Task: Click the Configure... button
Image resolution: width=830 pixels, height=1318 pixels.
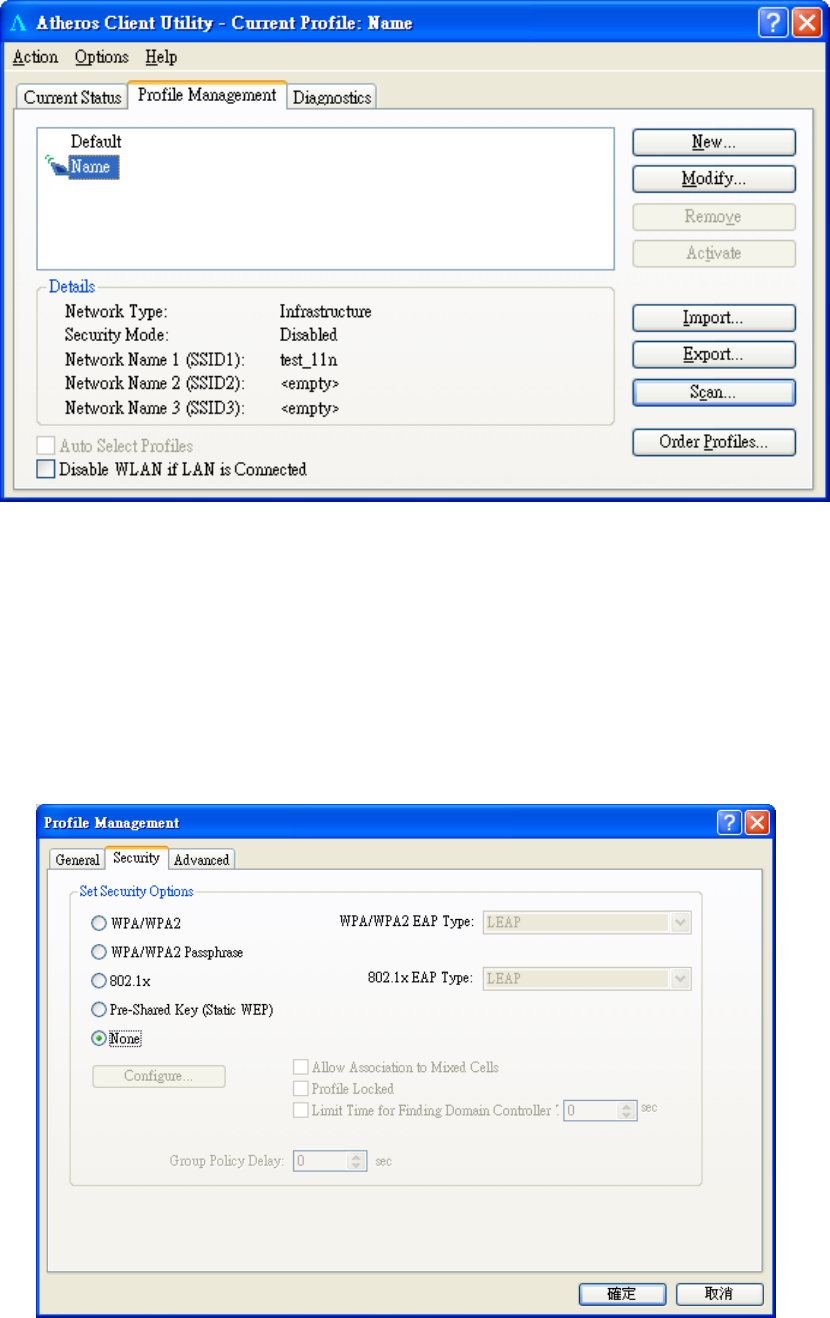Action: 159,1076
